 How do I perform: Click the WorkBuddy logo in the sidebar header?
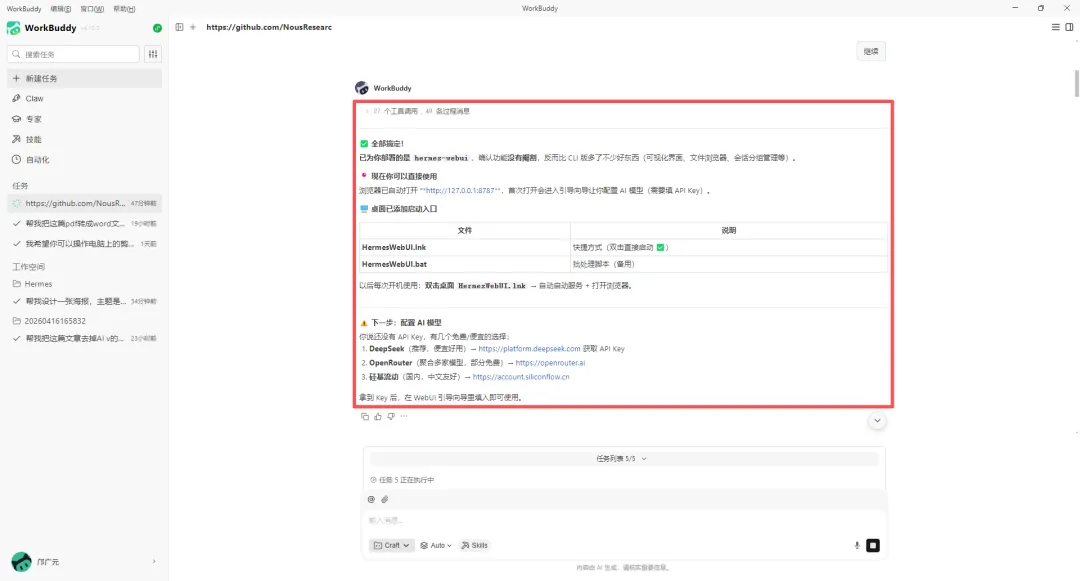coord(13,28)
